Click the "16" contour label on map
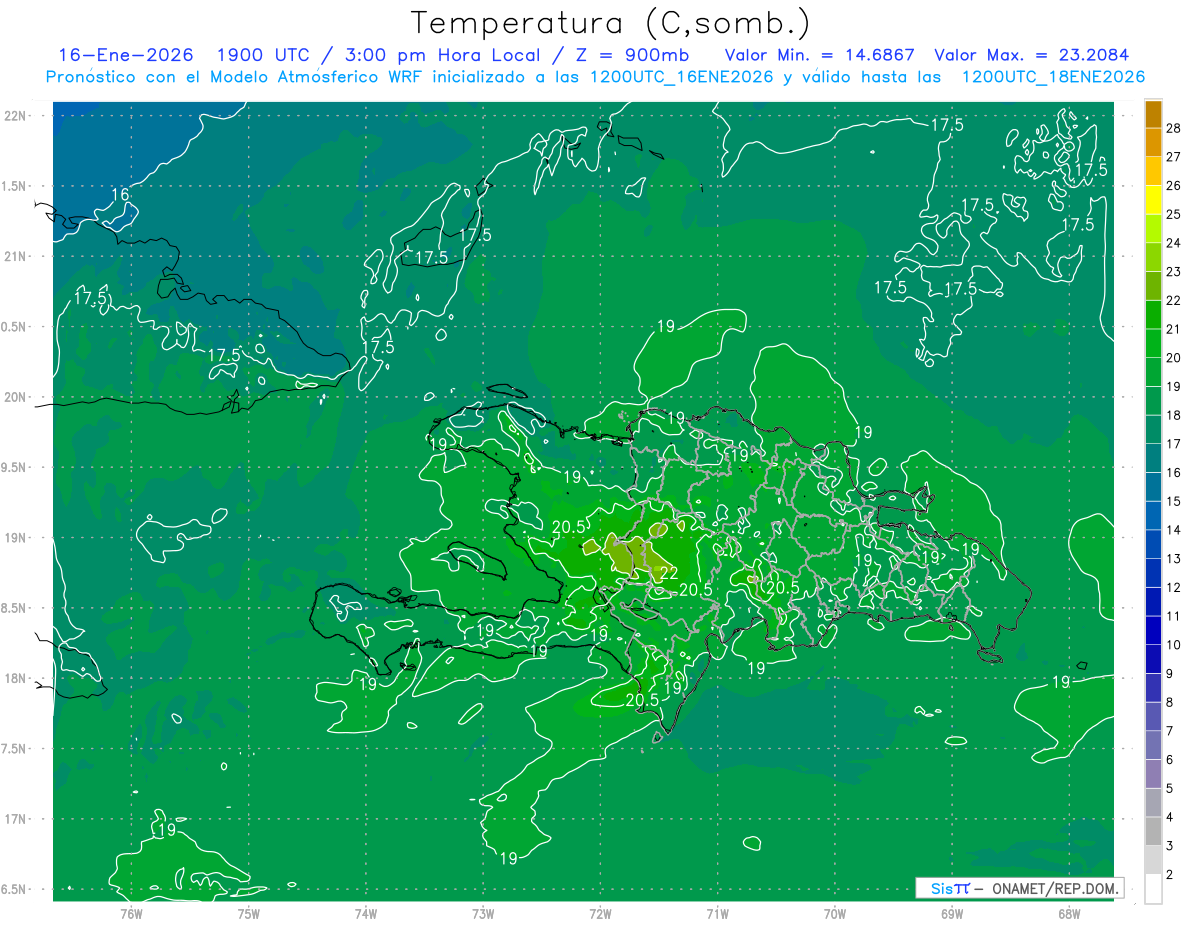The height and width of the screenshot is (927, 1200). pyautogui.click(x=119, y=194)
